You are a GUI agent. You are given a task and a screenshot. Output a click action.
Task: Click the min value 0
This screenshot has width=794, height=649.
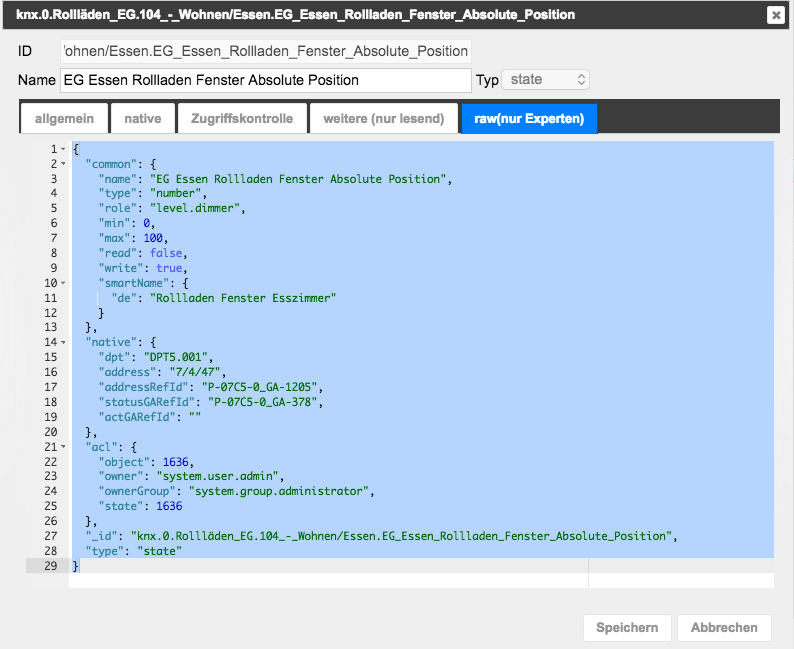(x=146, y=223)
